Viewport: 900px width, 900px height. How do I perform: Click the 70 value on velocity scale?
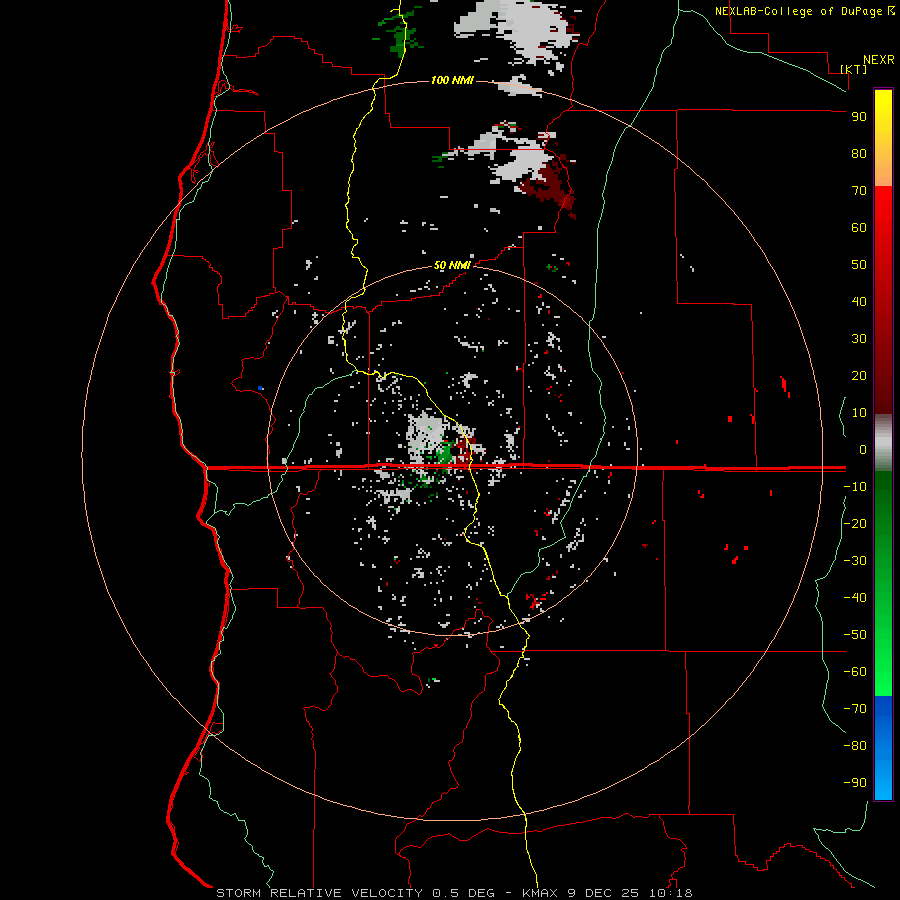coord(859,191)
